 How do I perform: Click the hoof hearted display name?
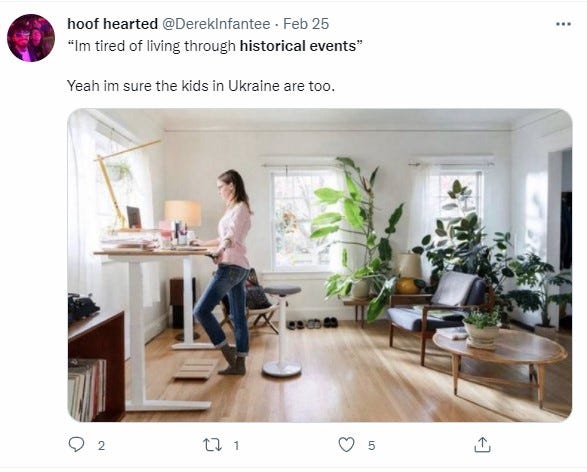coord(112,24)
